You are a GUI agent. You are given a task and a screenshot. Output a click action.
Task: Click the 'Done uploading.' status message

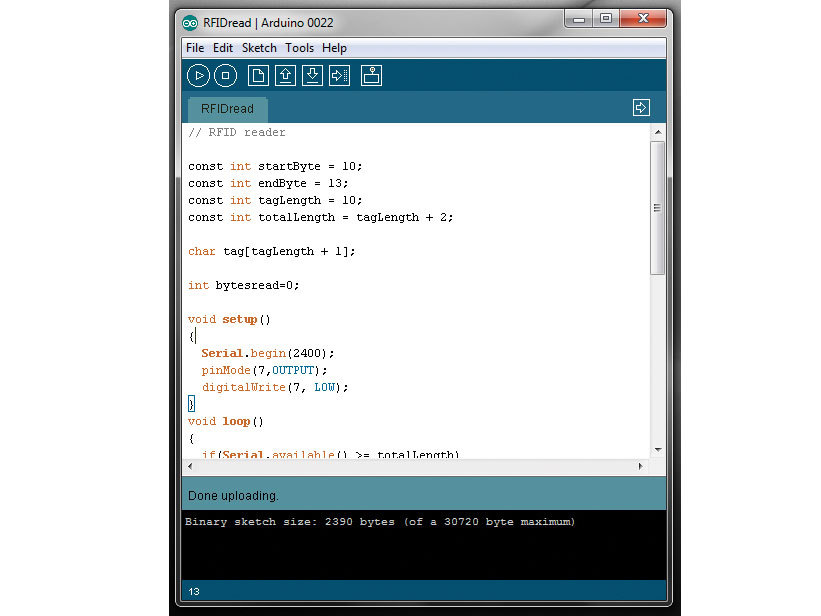(x=233, y=496)
